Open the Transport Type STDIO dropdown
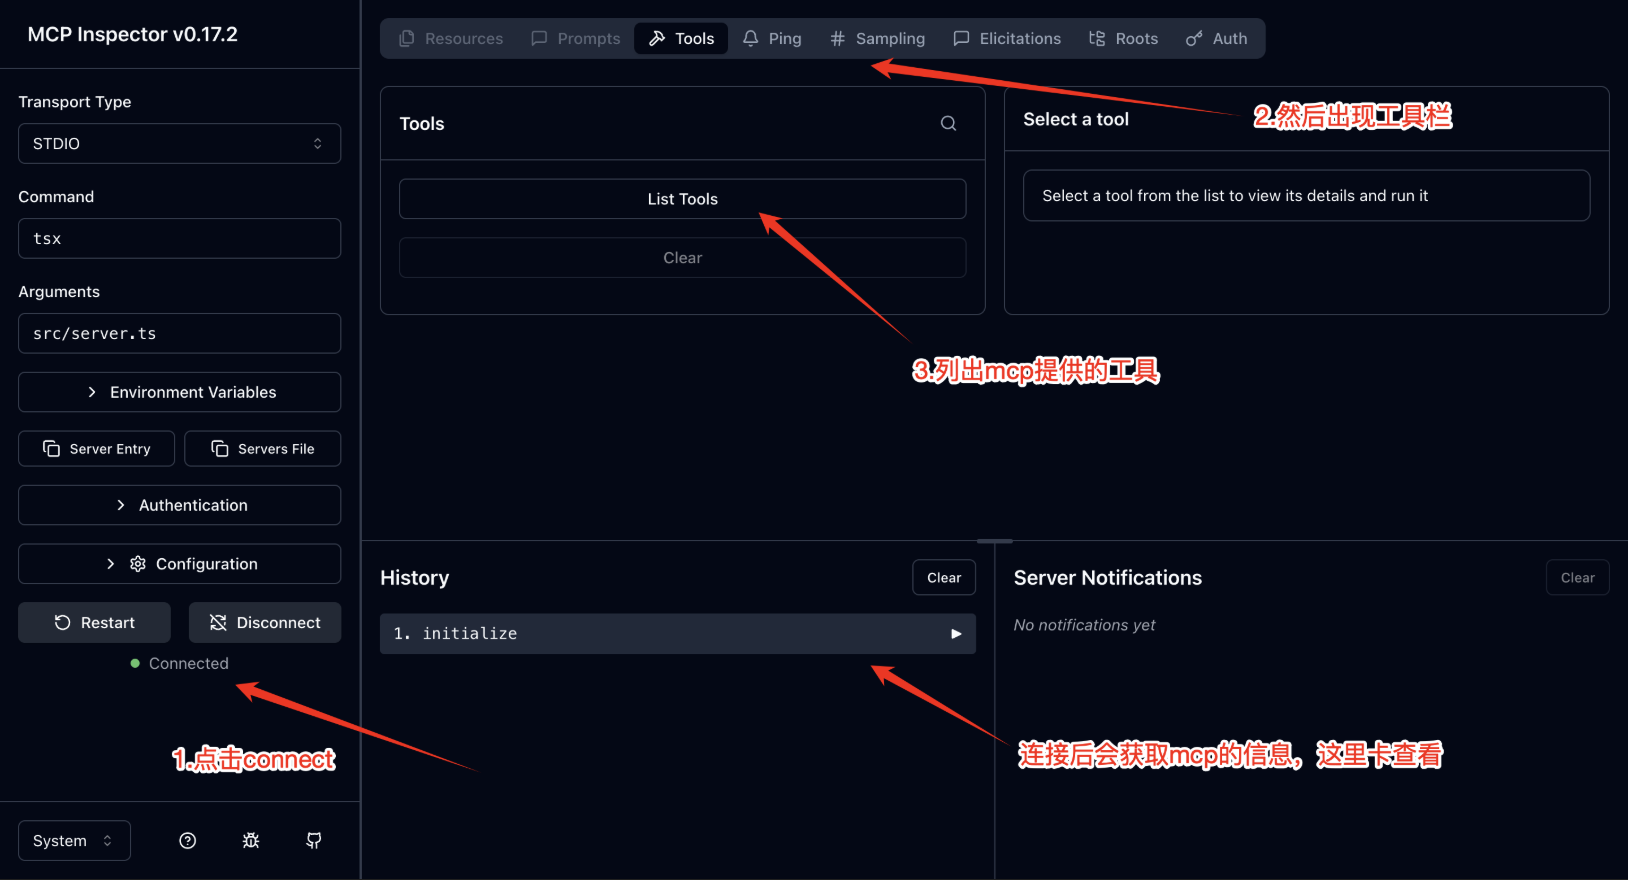Image resolution: width=1628 pixels, height=880 pixels. tap(179, 144)
